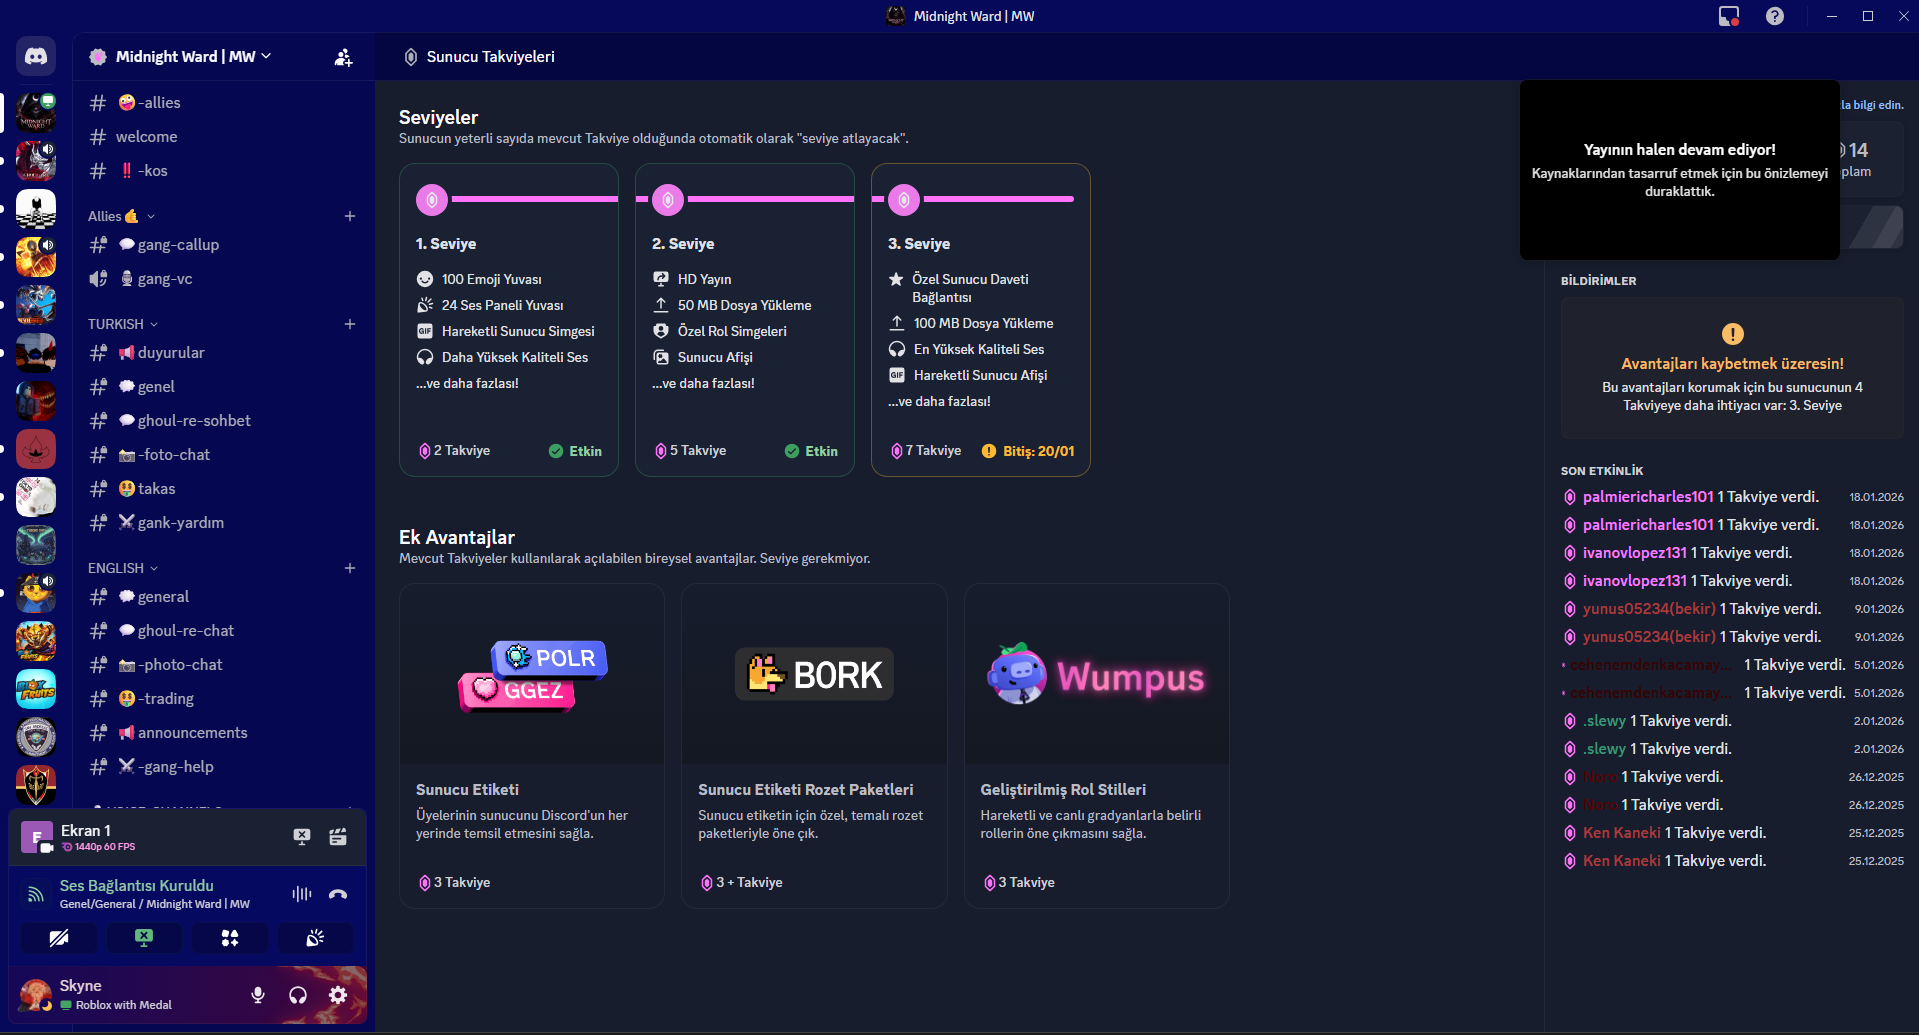Viewport: 1919px width, 1035px height.
Task: Click the 2. Seviye level card
Action: click(x=745, y=320)
